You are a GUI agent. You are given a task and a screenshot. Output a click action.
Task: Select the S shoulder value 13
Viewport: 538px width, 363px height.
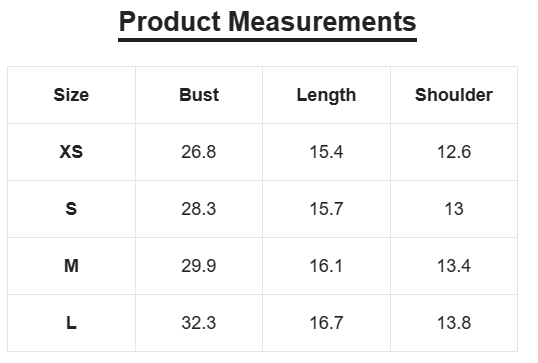pos(454,209)
